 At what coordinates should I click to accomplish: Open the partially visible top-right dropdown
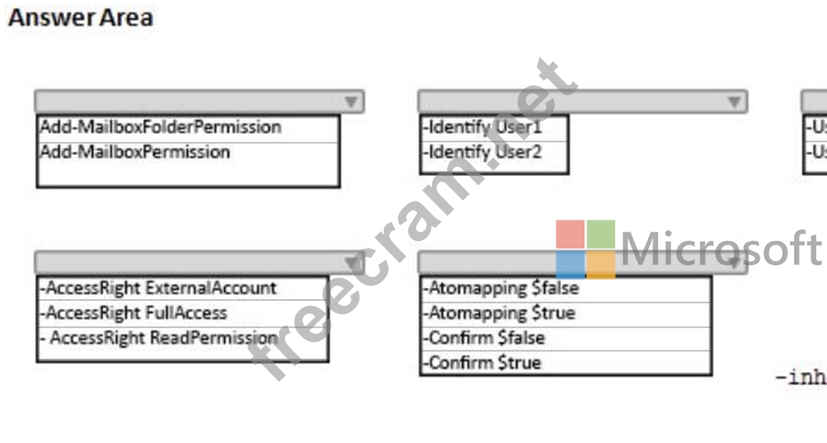(x=814, y=102)
